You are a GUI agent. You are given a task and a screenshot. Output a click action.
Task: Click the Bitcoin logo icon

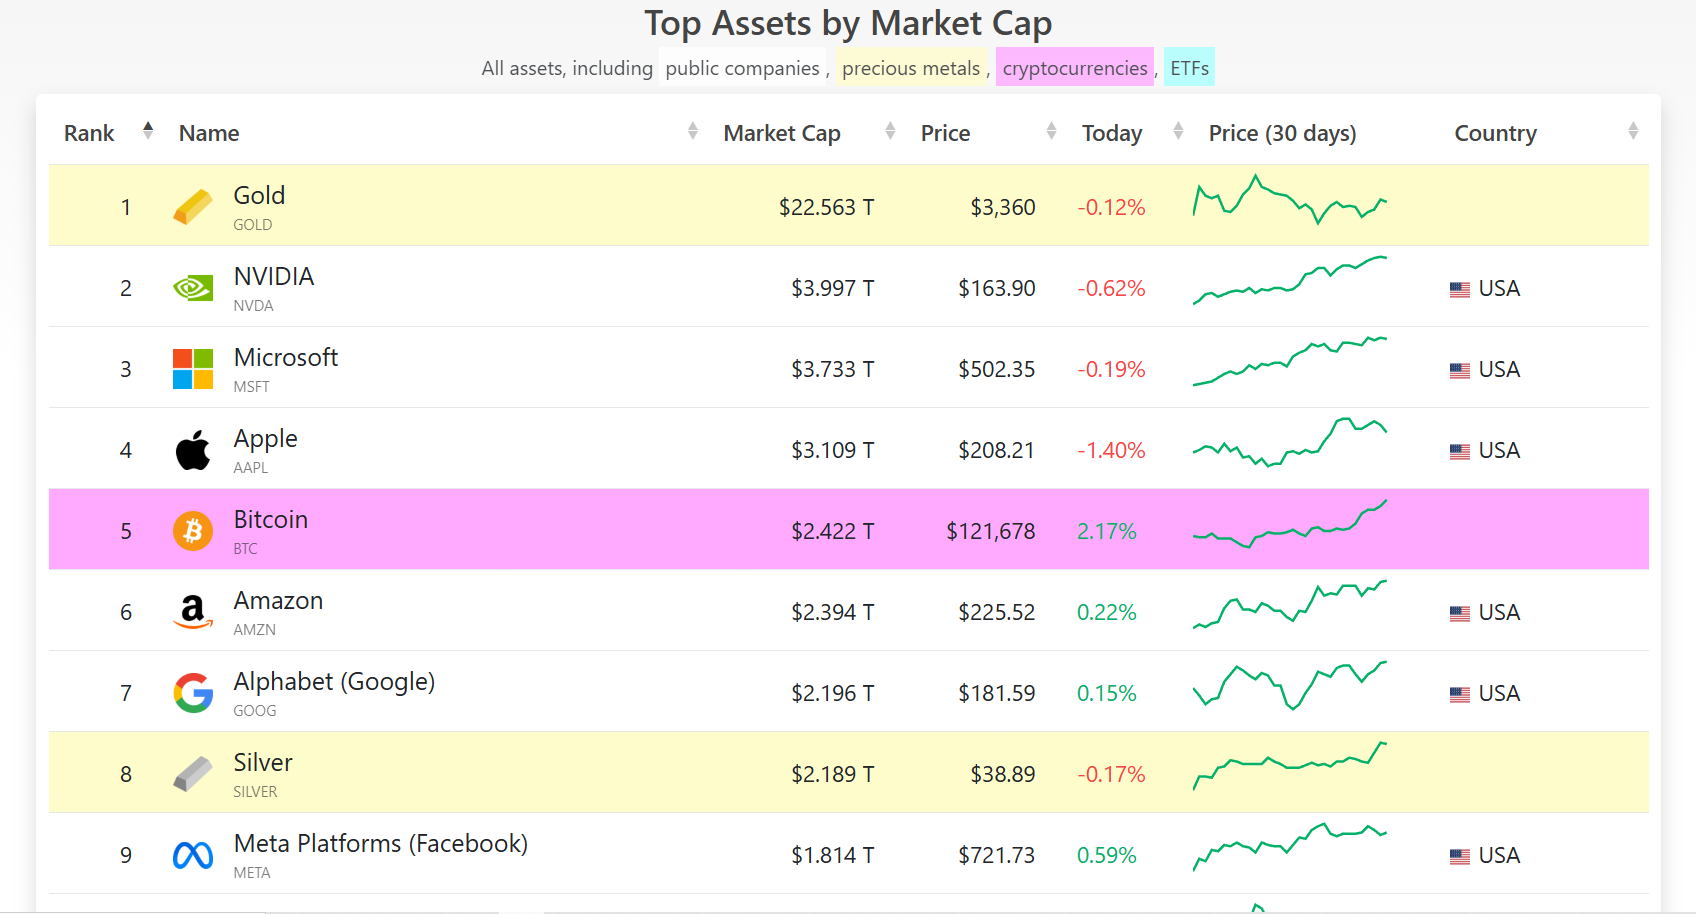(x=193, y=531)
